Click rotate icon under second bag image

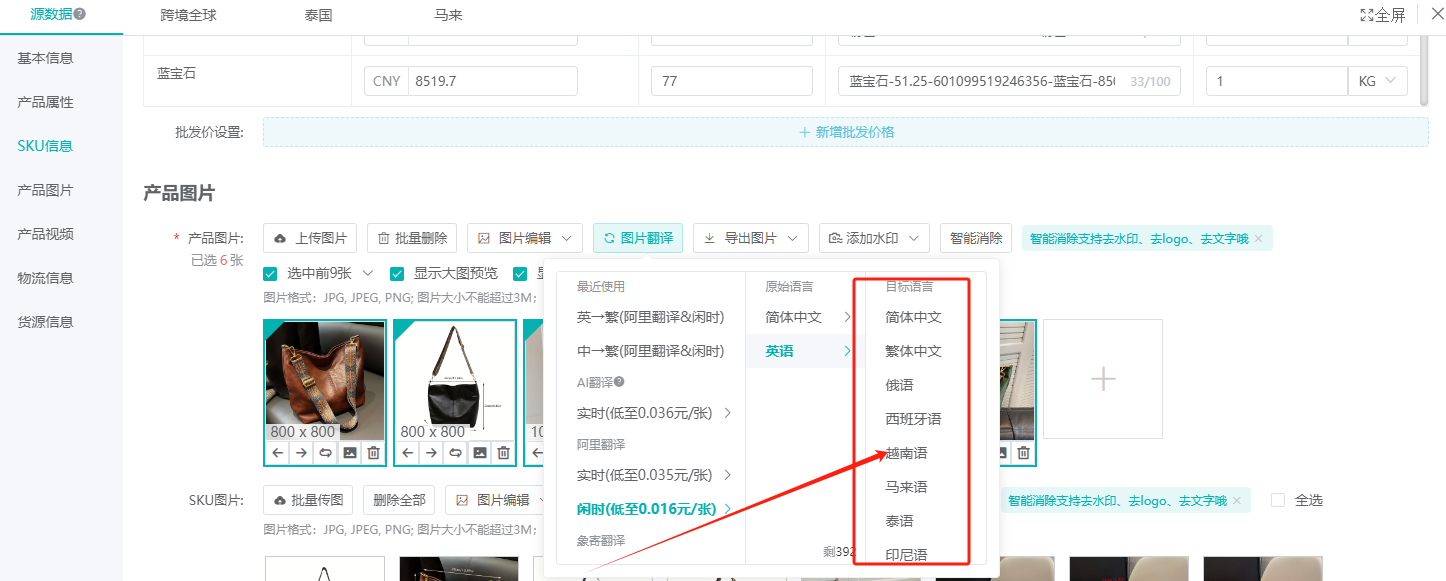tap(455, 453)
